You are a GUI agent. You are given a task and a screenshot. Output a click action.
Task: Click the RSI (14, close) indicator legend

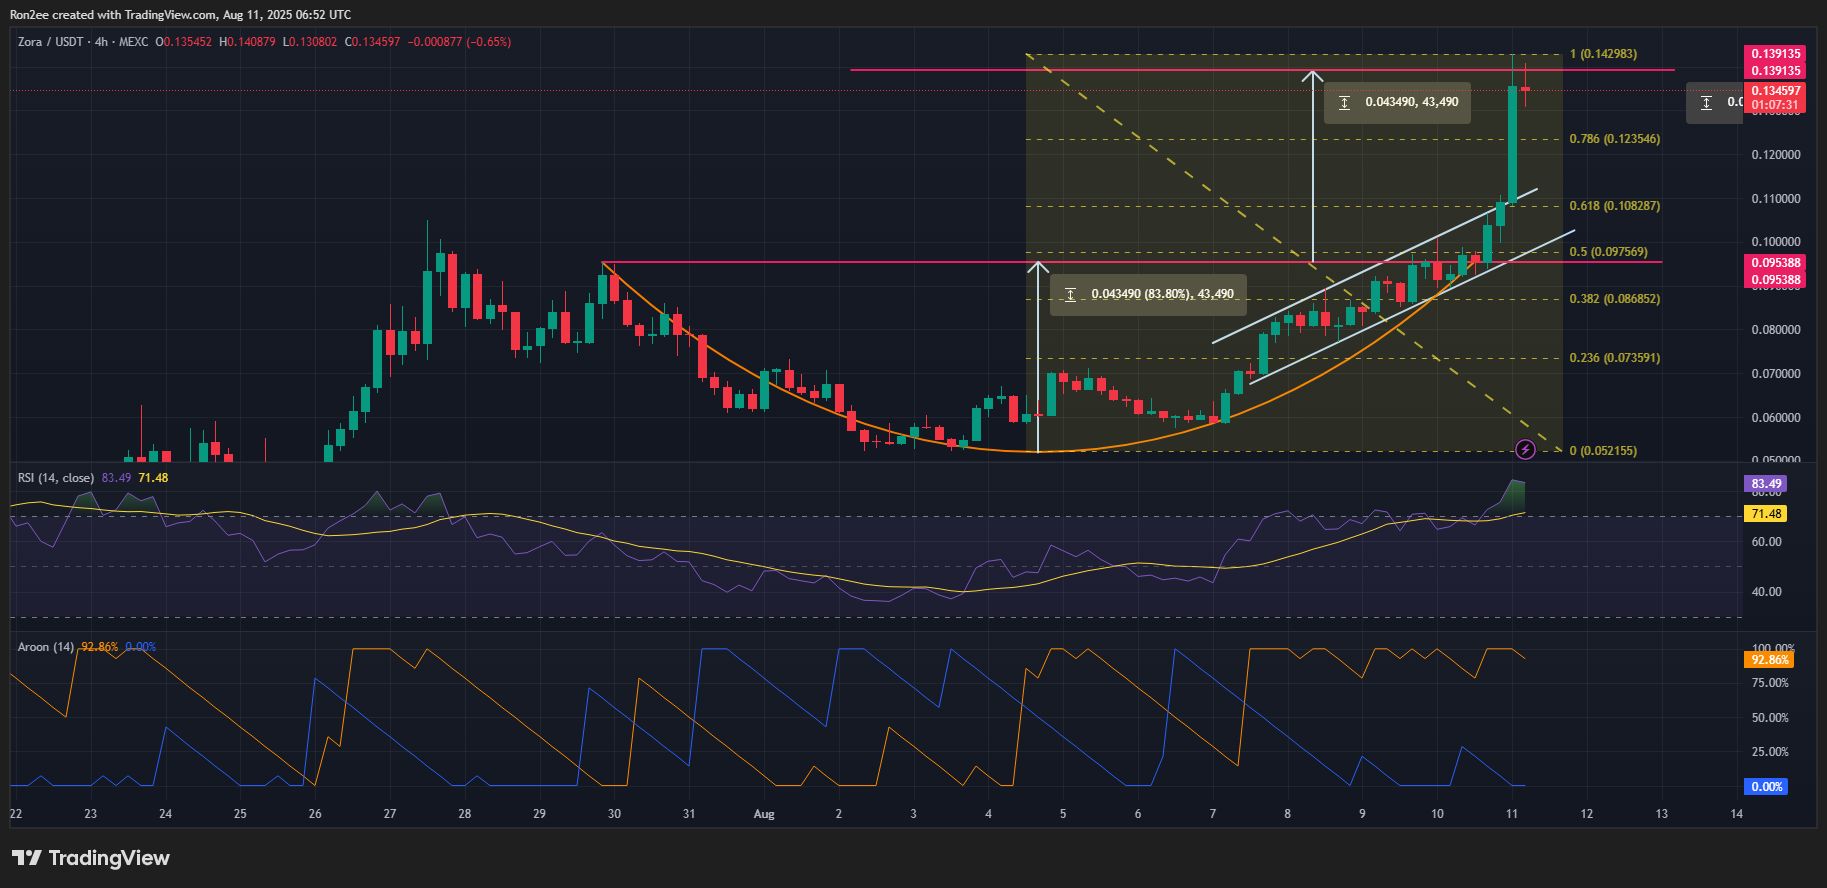(56, 478)
